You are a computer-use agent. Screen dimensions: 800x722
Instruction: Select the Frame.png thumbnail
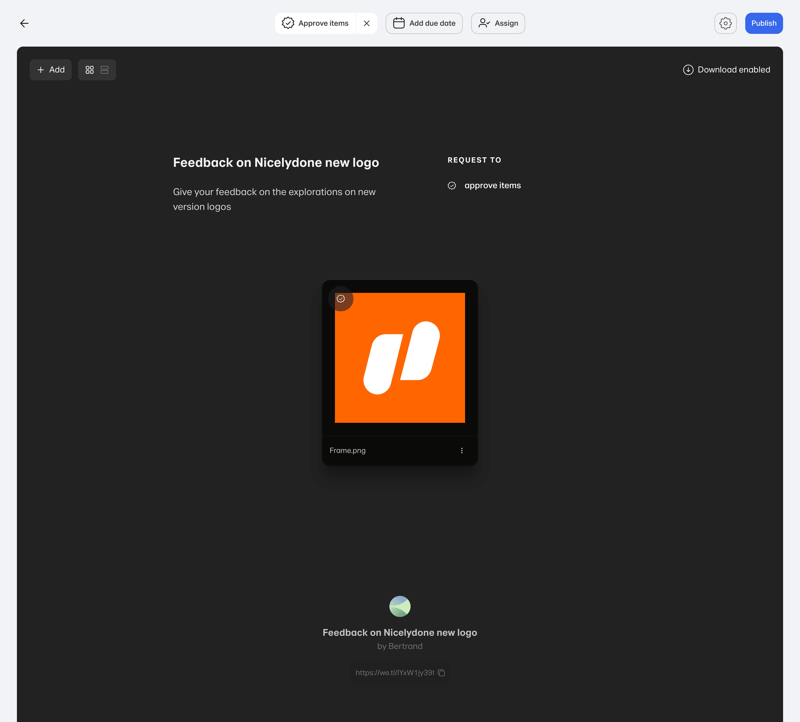coord(399,357)
